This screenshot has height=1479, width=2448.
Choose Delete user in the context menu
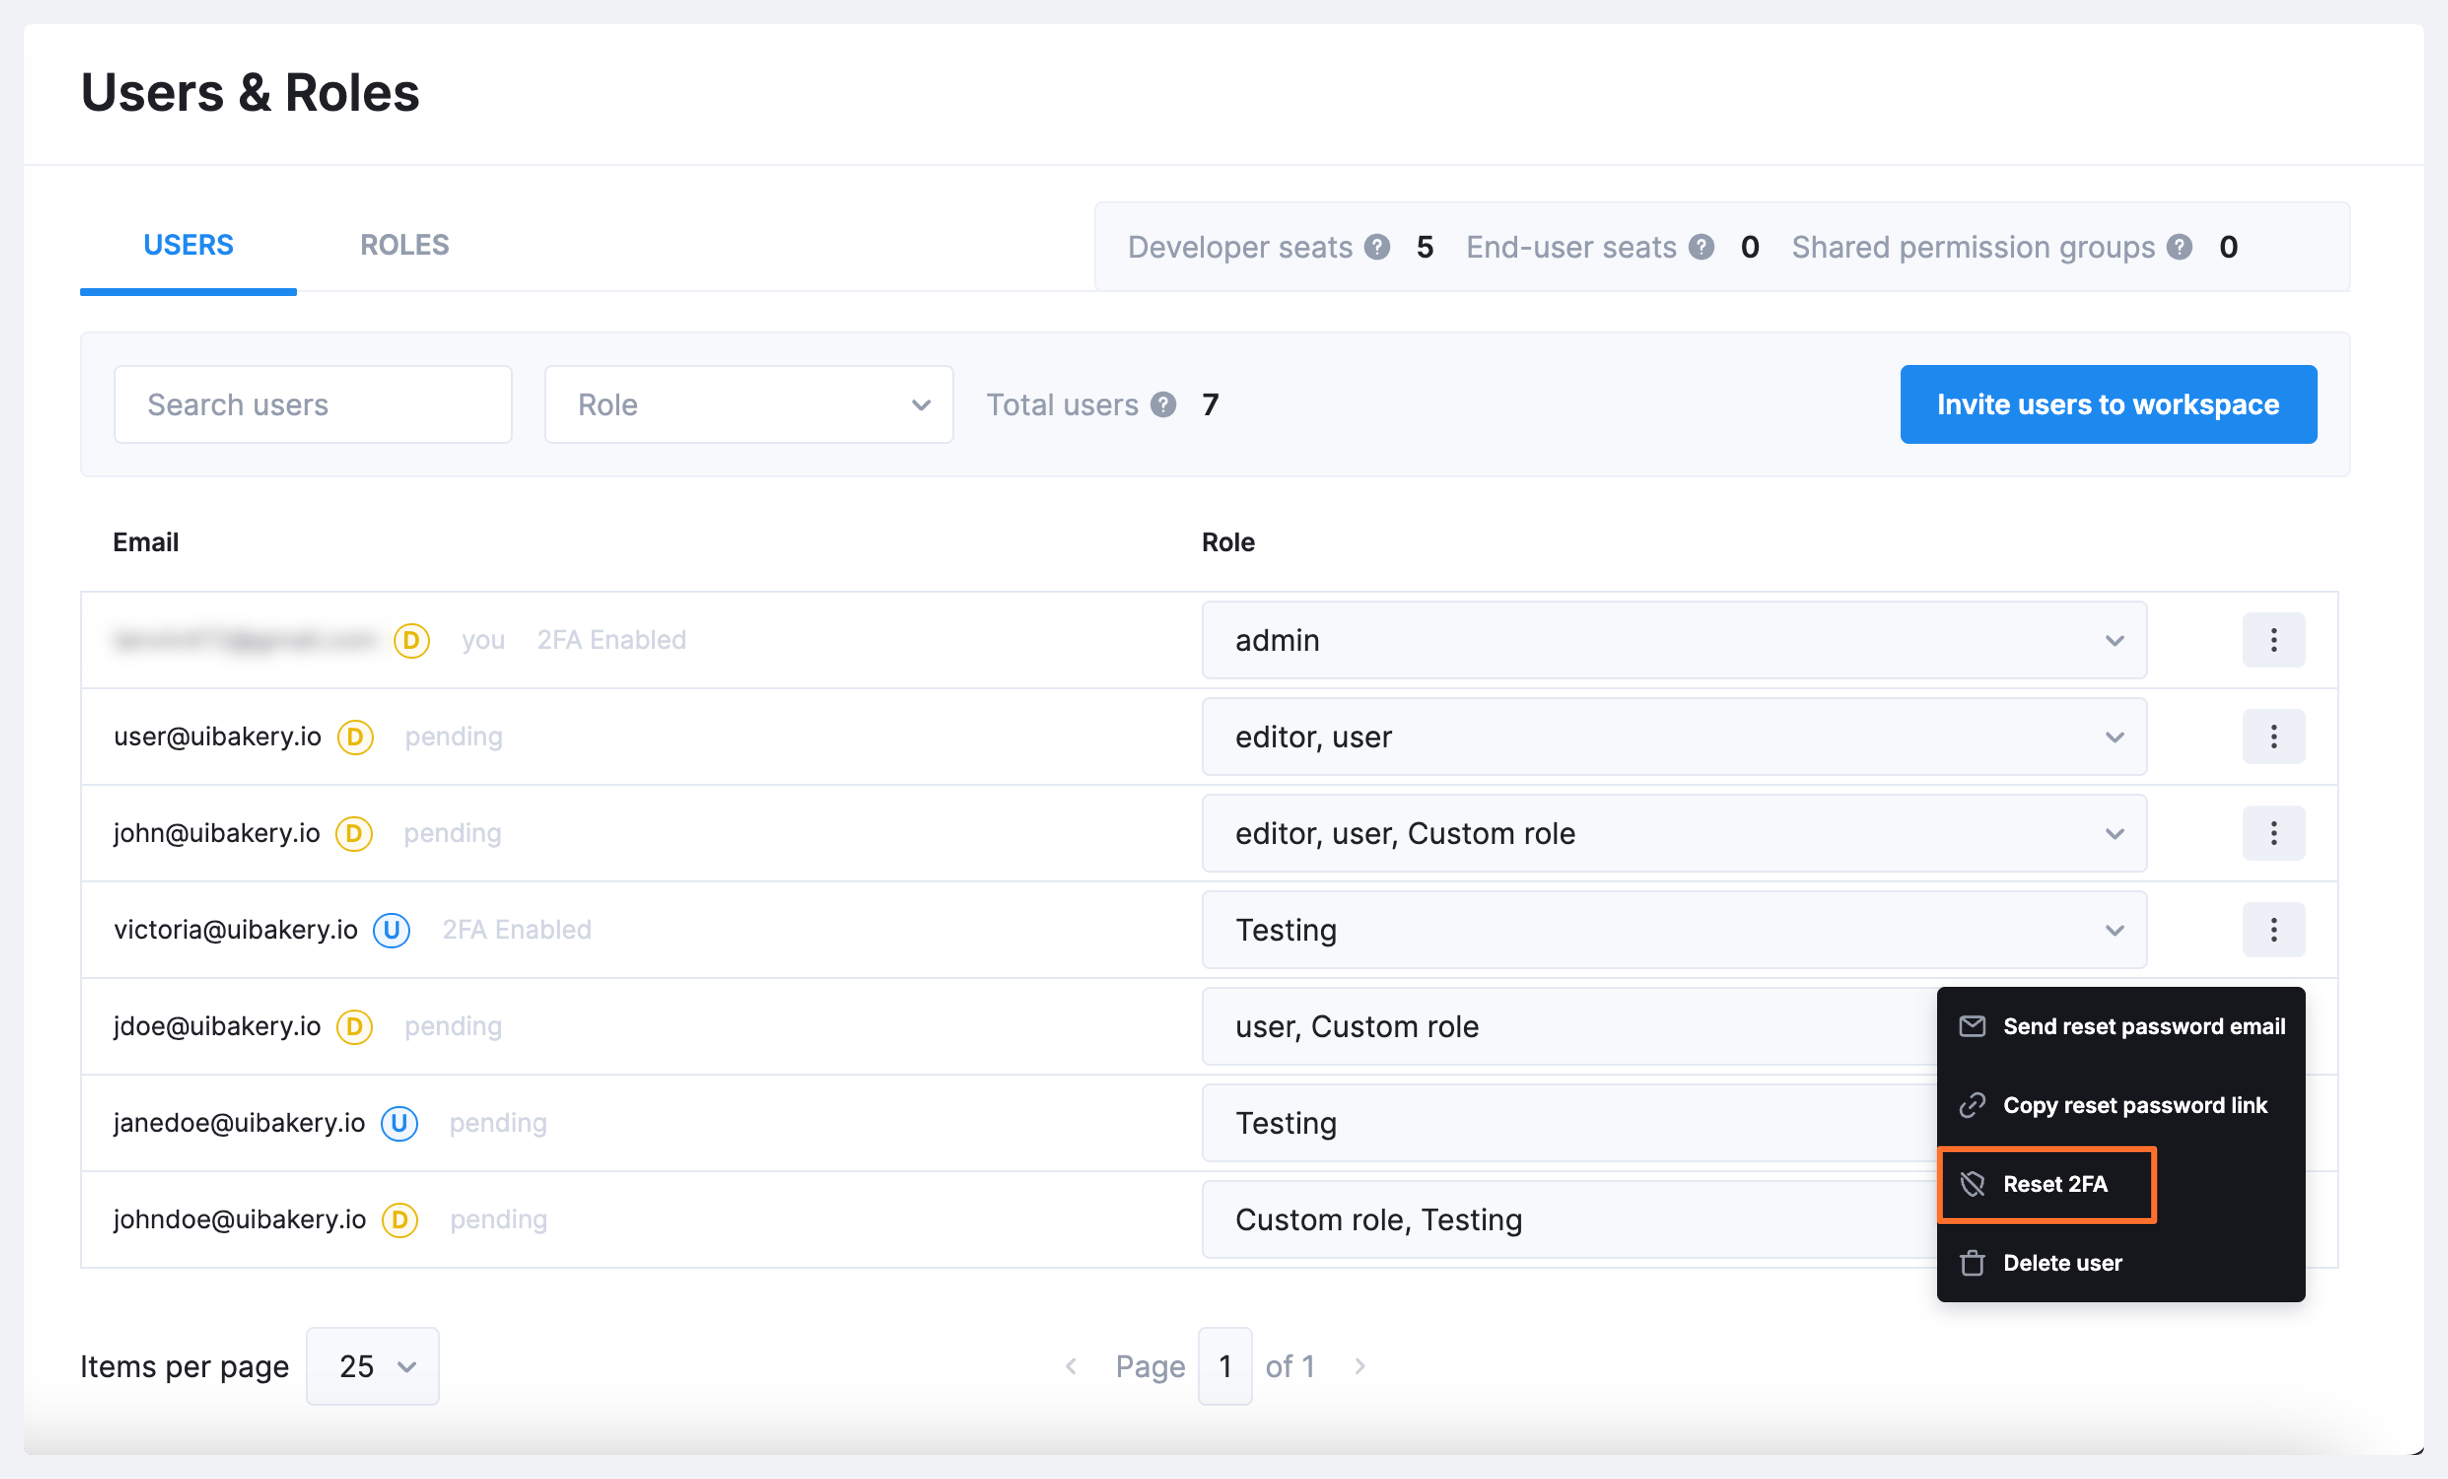[x=2061, y=1263]
